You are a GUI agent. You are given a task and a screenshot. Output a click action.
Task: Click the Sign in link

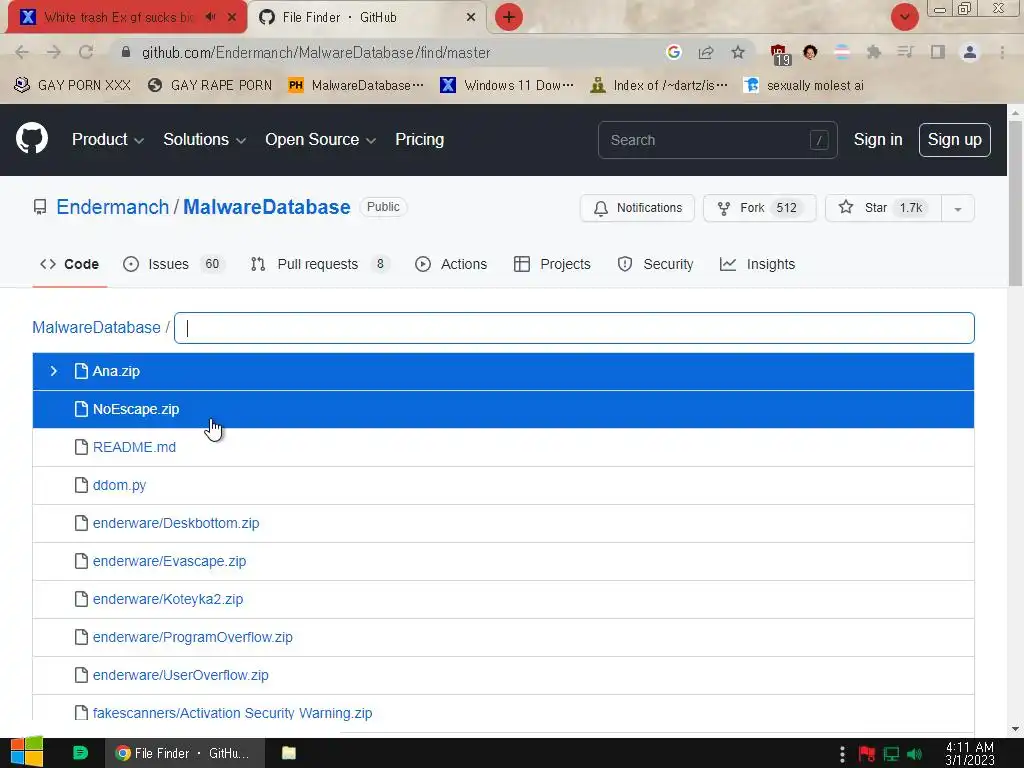coord(878,139)
